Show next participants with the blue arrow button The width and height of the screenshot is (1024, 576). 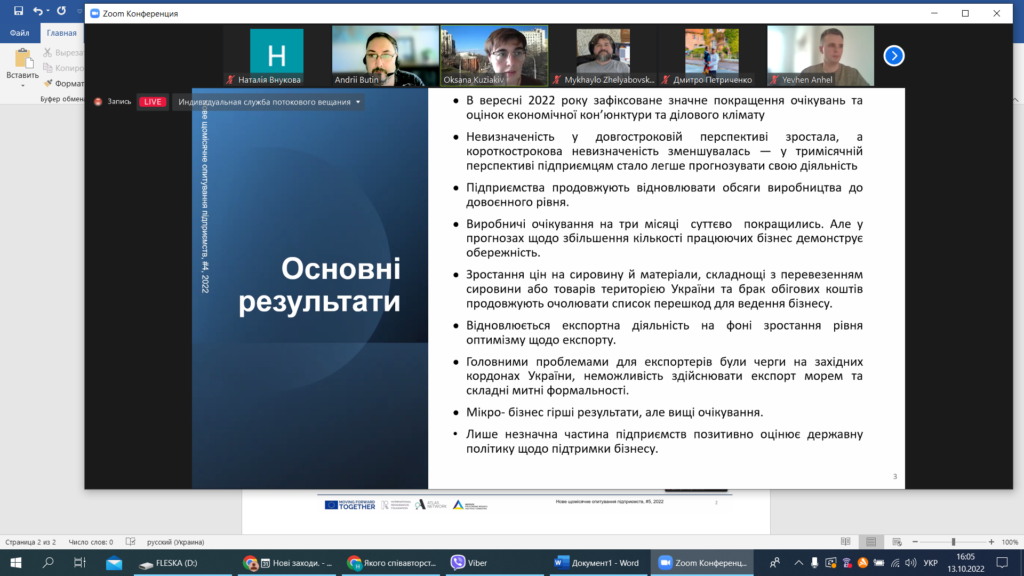point(894,56)
